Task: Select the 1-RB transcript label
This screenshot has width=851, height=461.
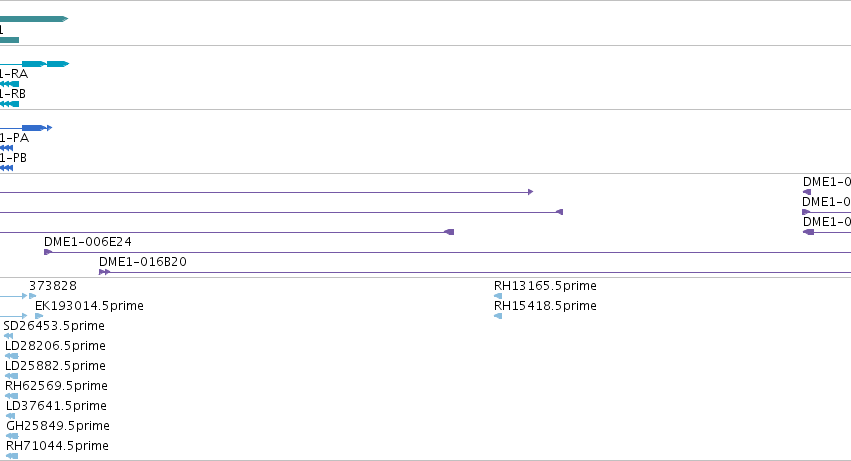Action: [x=12, y=94]
